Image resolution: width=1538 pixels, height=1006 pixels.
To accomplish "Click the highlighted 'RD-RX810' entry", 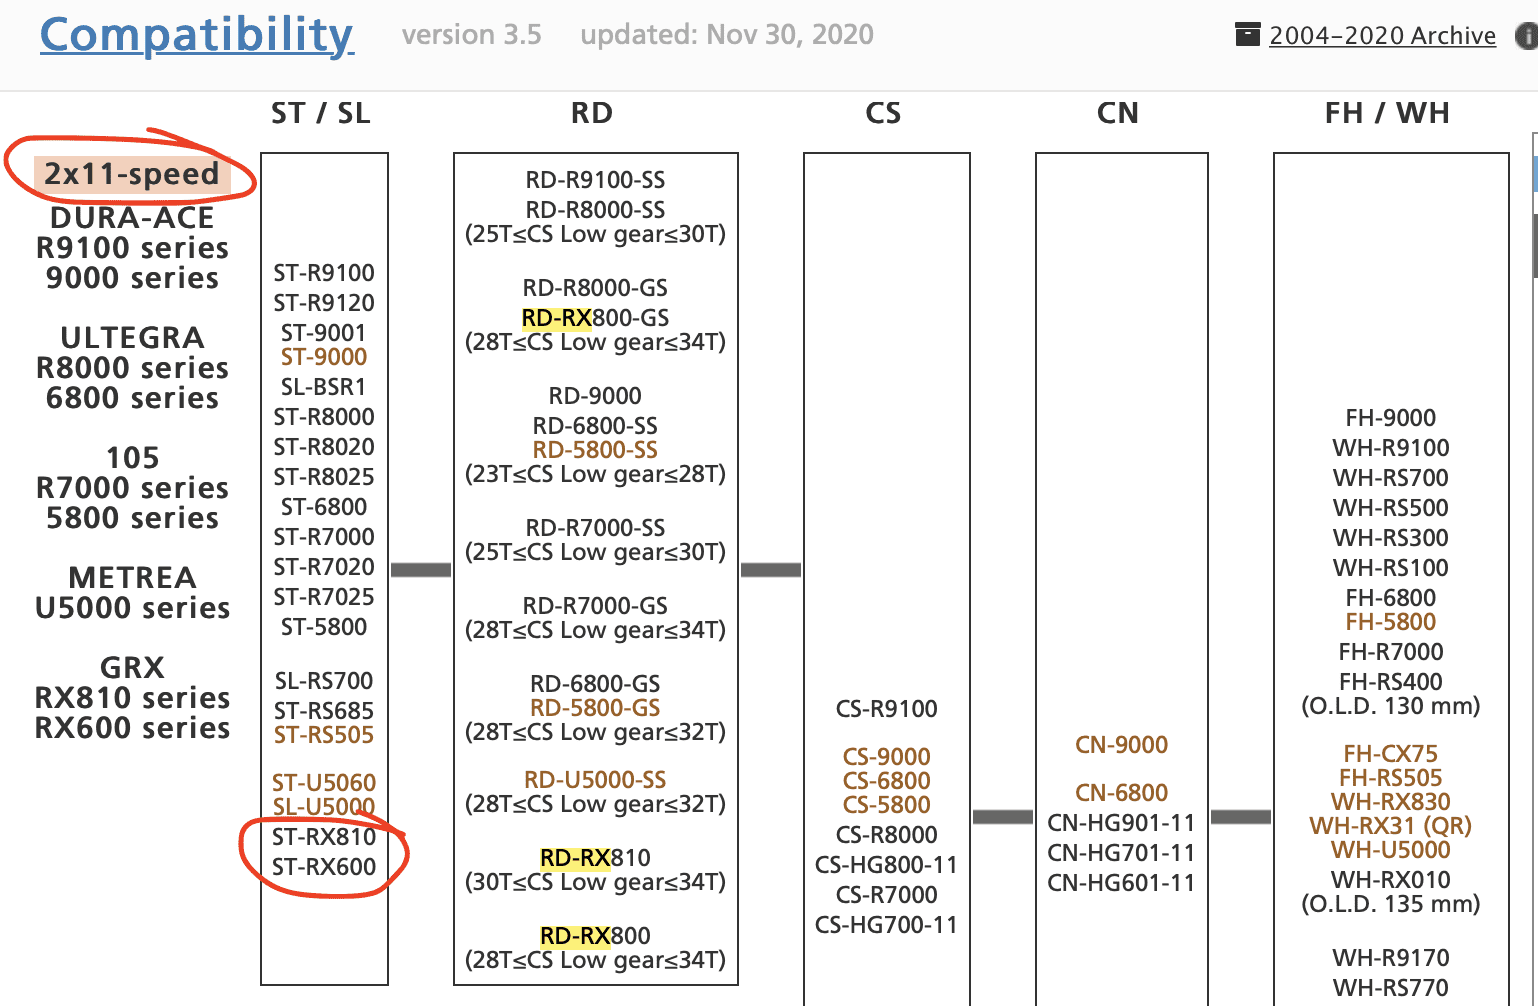I will pos(596,858).
